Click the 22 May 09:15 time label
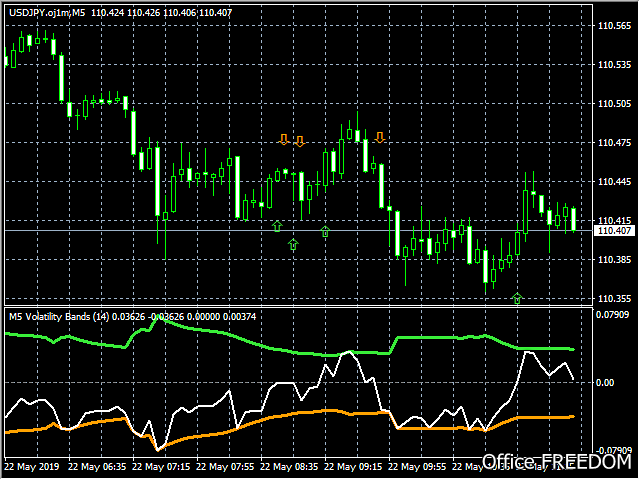 pyautogui.click(x=353, y=467)
